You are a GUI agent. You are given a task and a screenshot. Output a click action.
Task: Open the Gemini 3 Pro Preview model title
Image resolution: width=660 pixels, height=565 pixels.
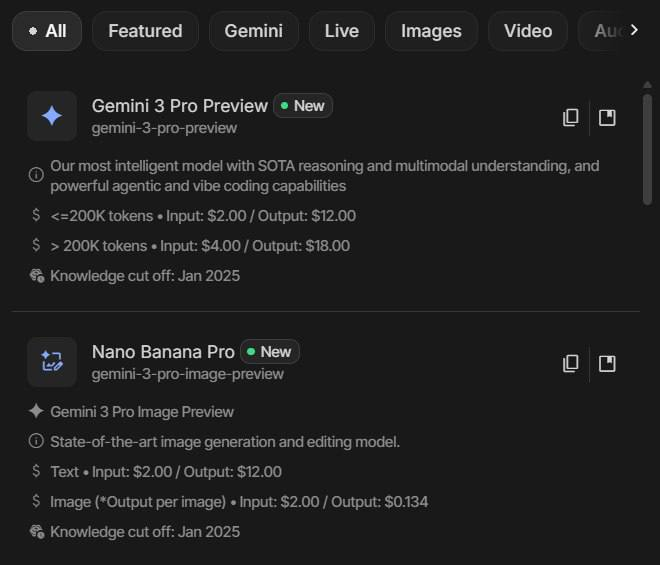pos(180,106)
